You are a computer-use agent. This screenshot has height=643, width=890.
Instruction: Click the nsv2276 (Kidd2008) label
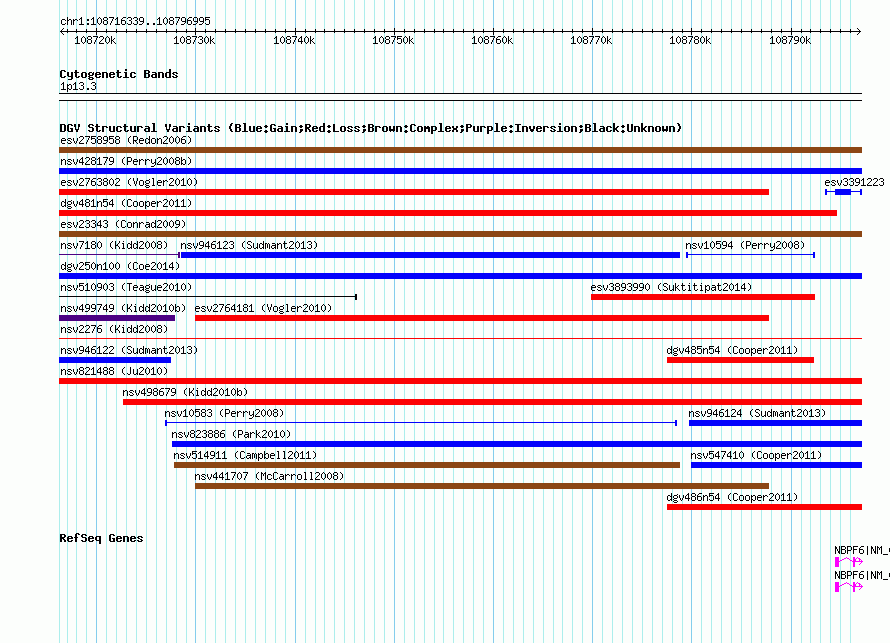tap(114, 329)
